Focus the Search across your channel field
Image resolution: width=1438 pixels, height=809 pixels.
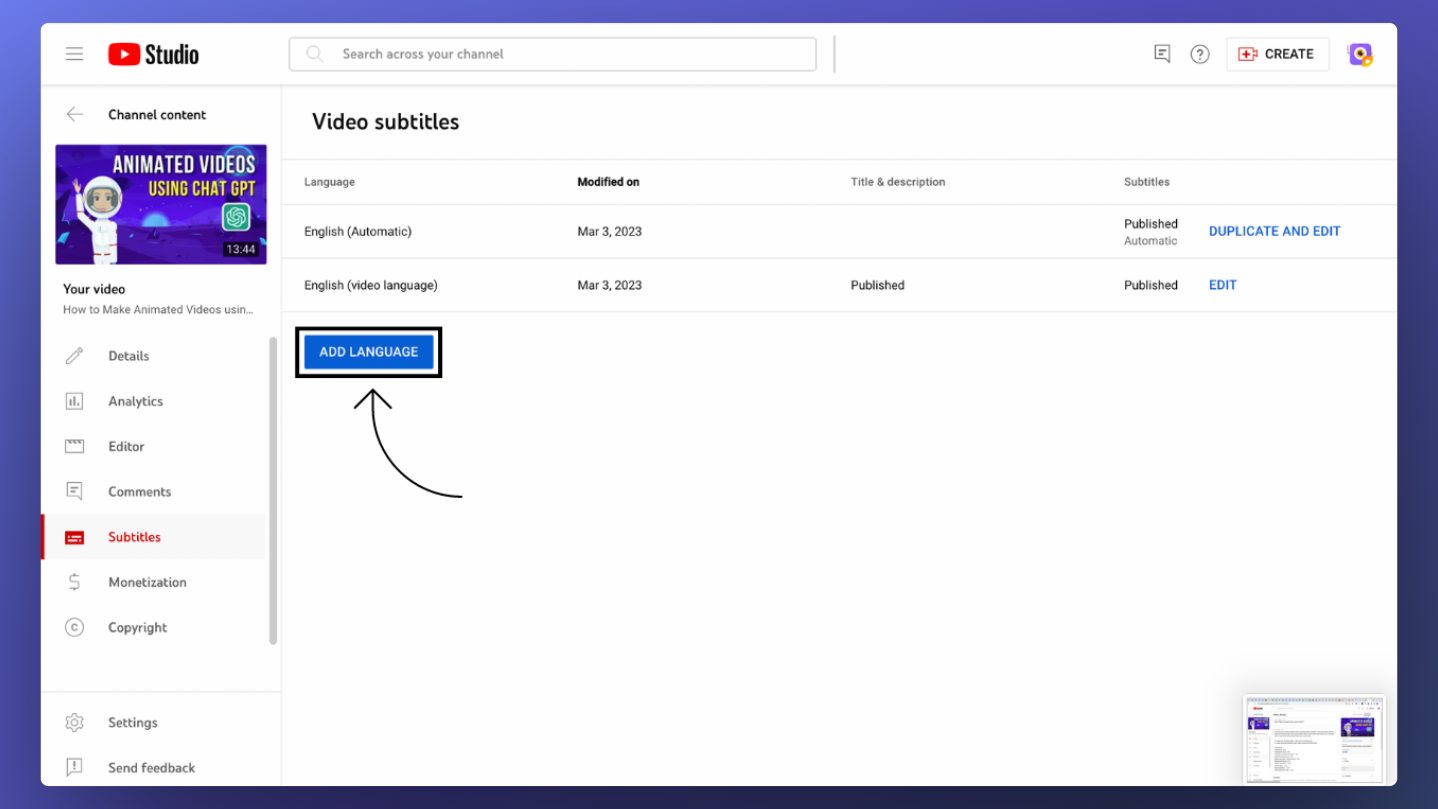click(x=552, y=54)
